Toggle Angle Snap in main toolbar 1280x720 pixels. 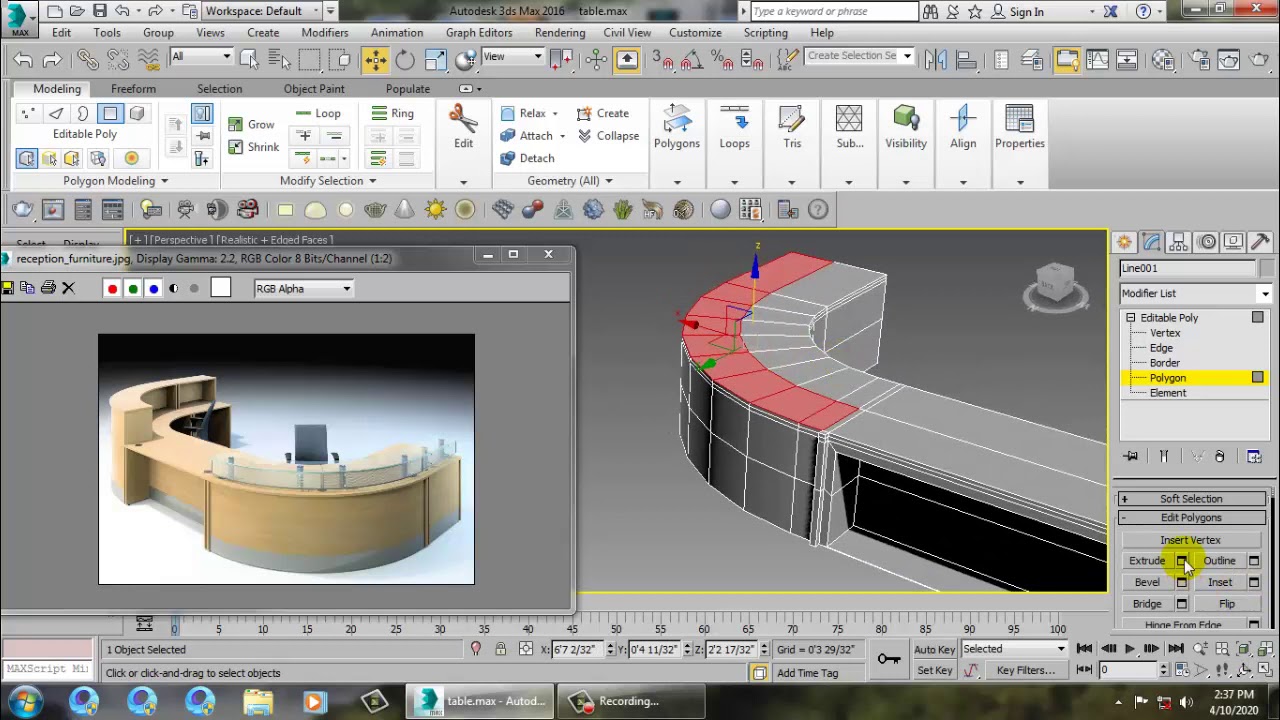691,60
